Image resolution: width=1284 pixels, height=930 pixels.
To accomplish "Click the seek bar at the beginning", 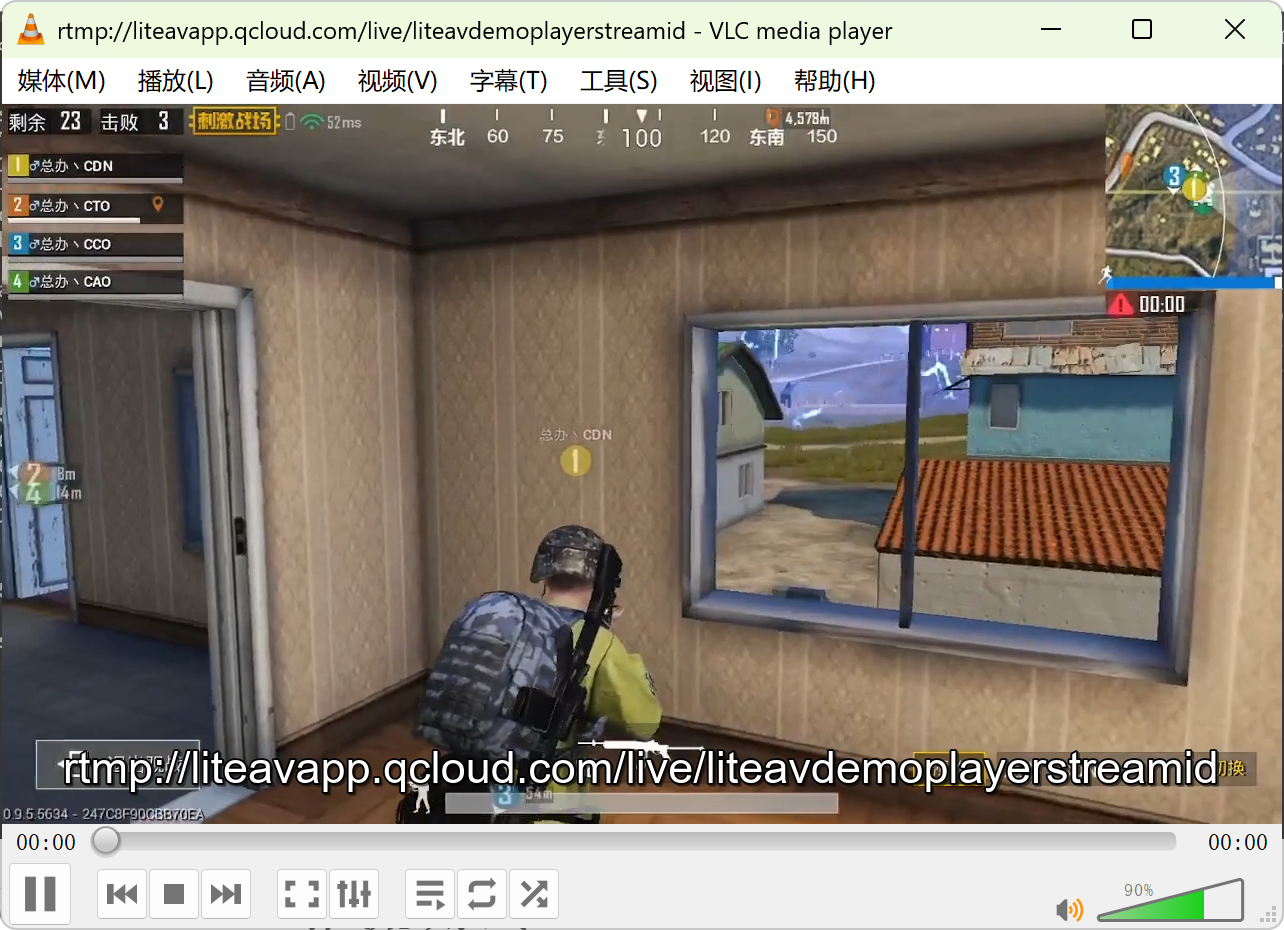I will (106, 842).
